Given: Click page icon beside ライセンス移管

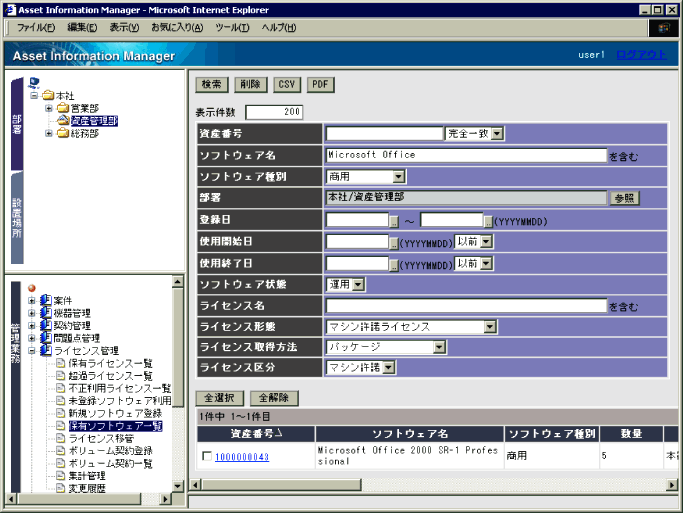Looking at the screenshot, I should [61, 438].
